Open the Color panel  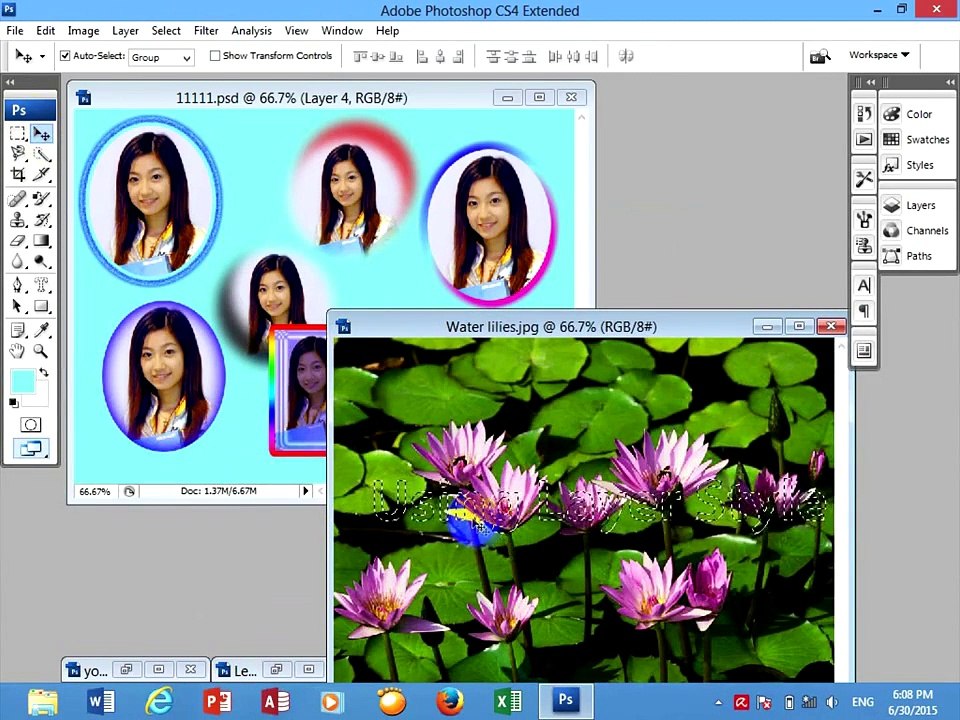[x=917, y=114]
